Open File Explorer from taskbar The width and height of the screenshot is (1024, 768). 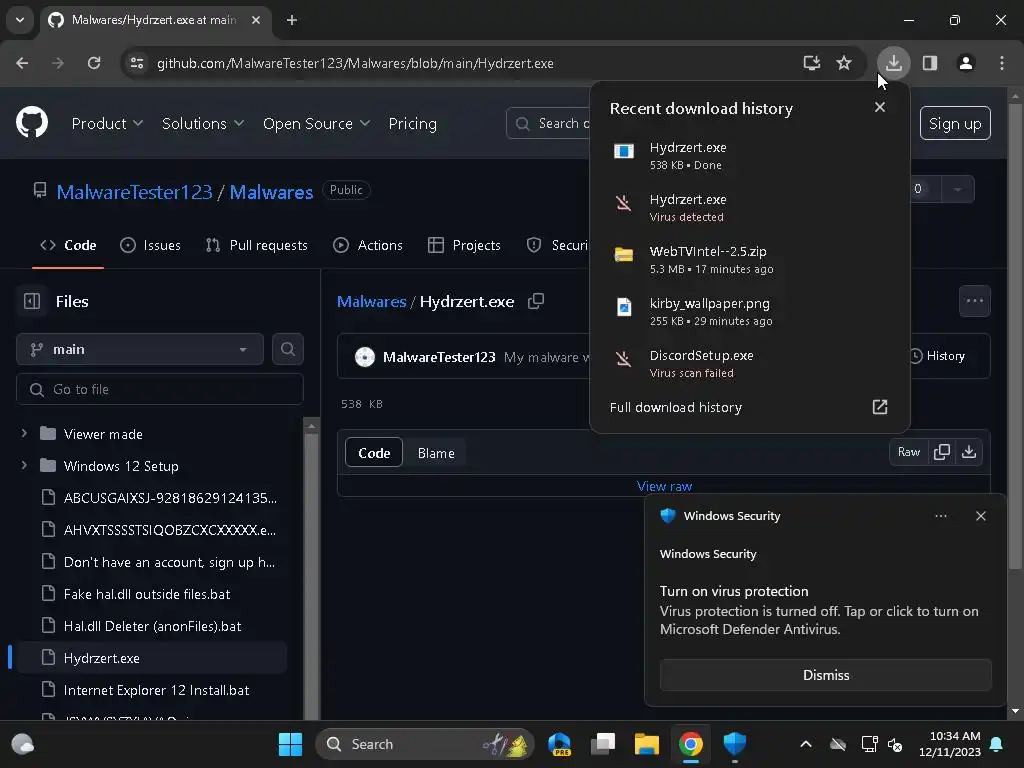647,744
